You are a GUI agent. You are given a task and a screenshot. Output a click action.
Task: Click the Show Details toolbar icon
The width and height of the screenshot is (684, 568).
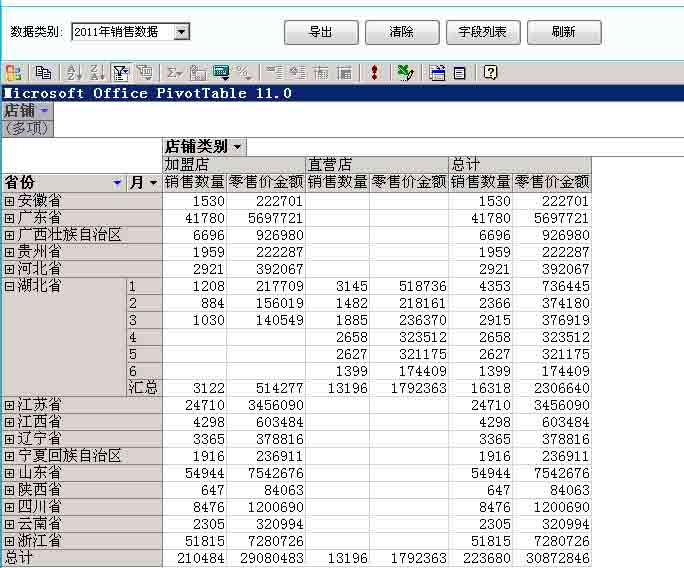pyautogui.click(x=344, y=73)
